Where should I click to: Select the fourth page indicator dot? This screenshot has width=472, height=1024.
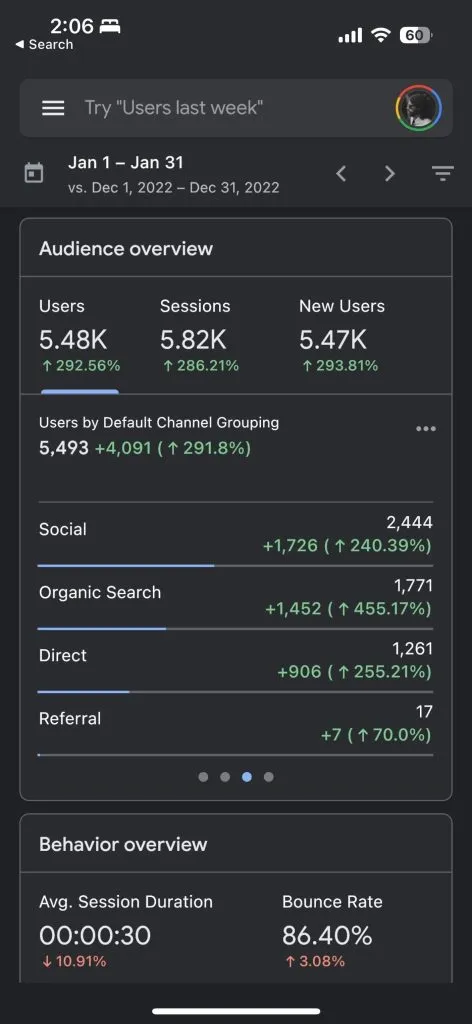click(268, 777)
